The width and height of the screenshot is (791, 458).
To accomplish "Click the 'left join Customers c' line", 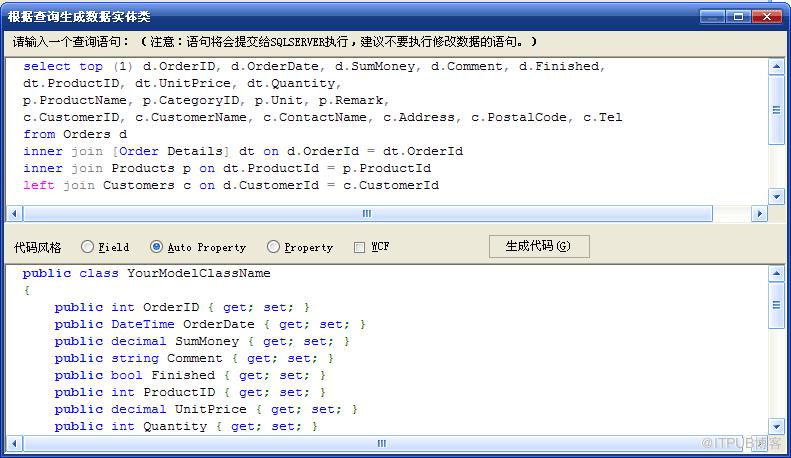I will point(231,185).
